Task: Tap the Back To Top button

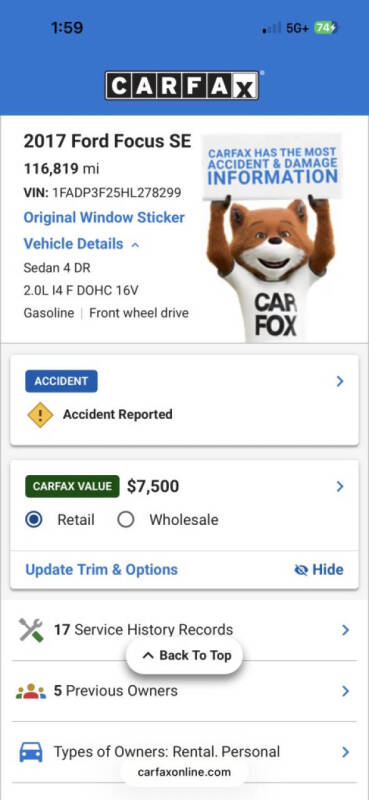Action: point(185,656)
